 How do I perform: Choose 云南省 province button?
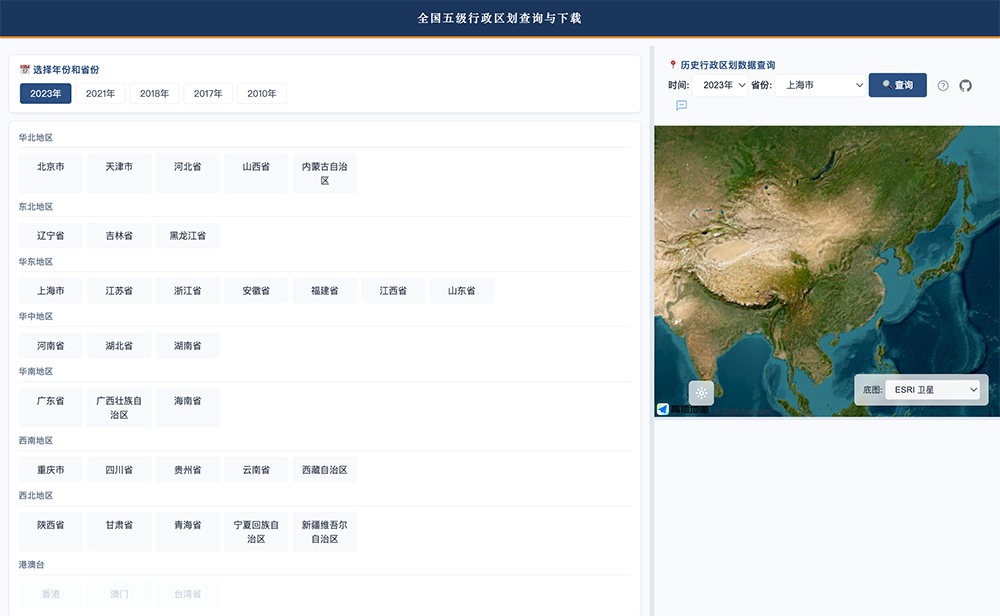256,470
